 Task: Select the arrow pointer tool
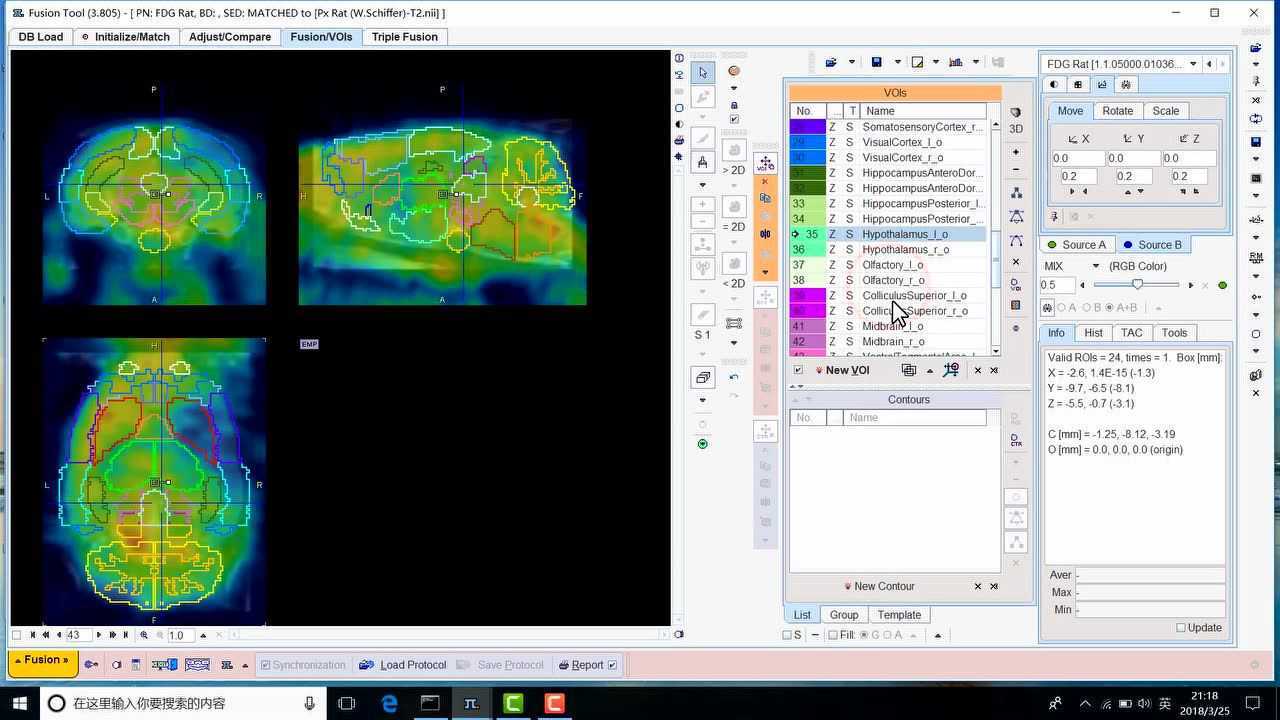pyautogui.click(x=703, y=73)
